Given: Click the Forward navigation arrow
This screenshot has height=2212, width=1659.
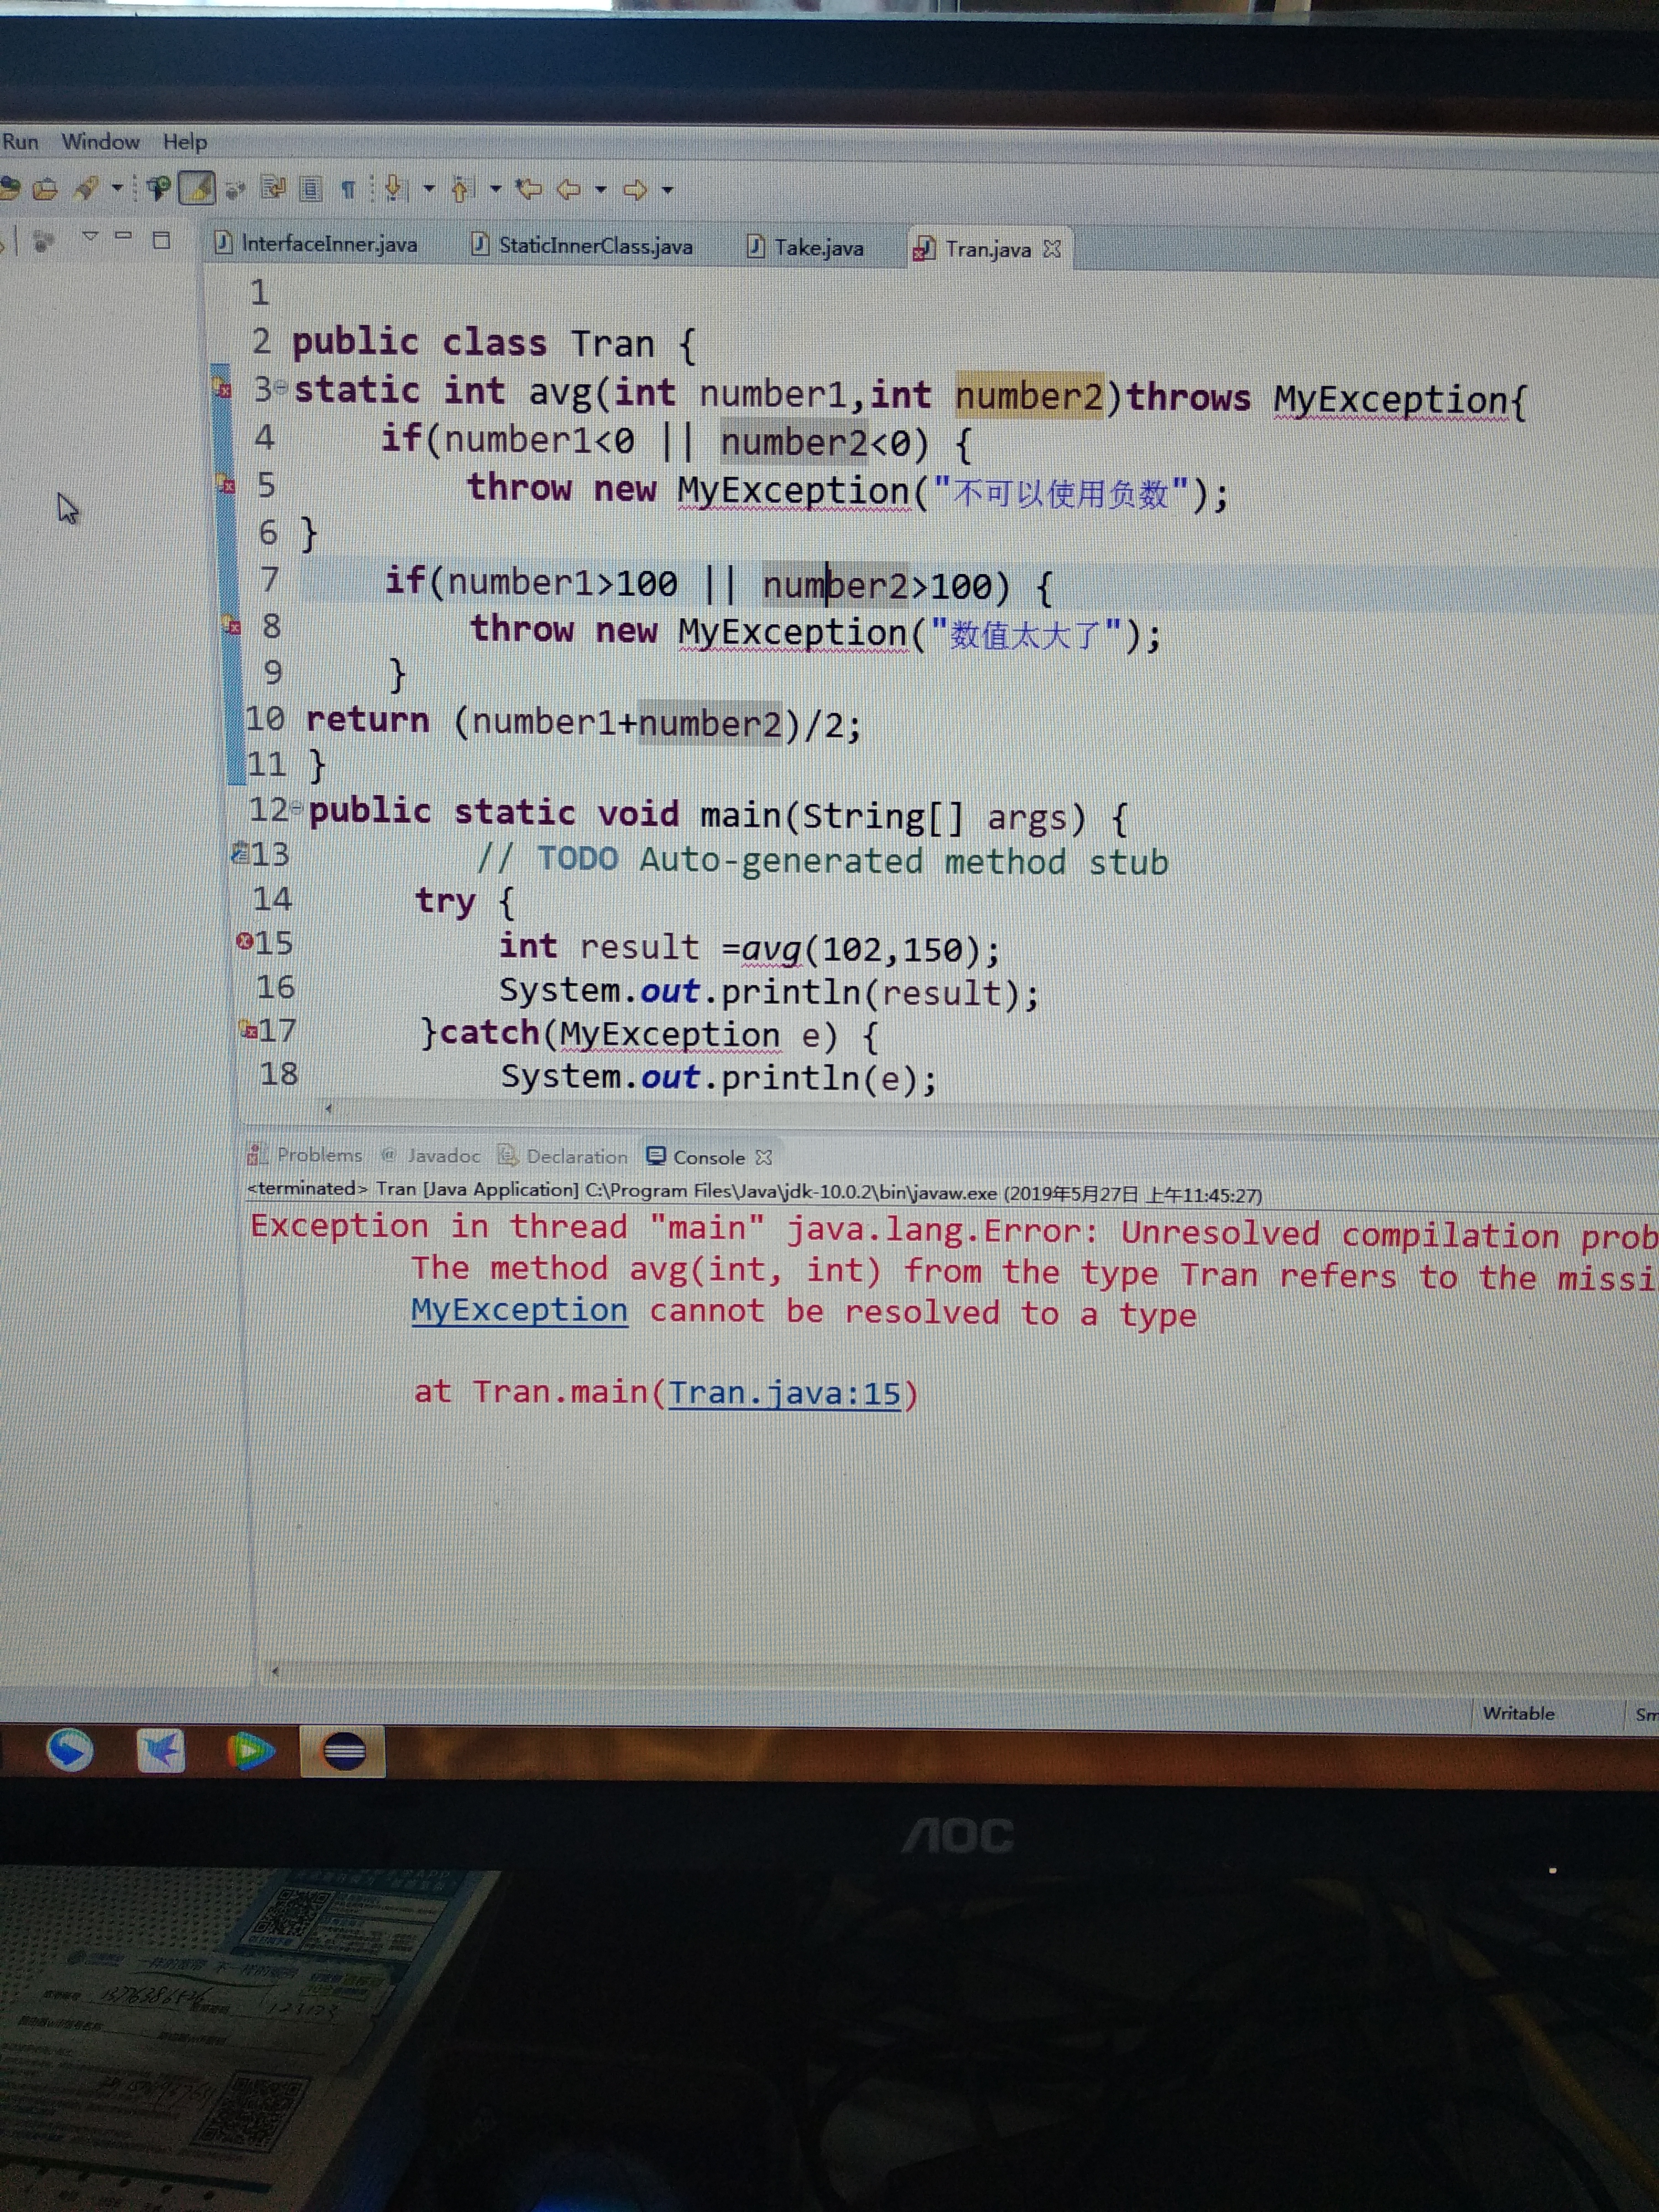Looking at the screenshot, I should tap(635, 189).
